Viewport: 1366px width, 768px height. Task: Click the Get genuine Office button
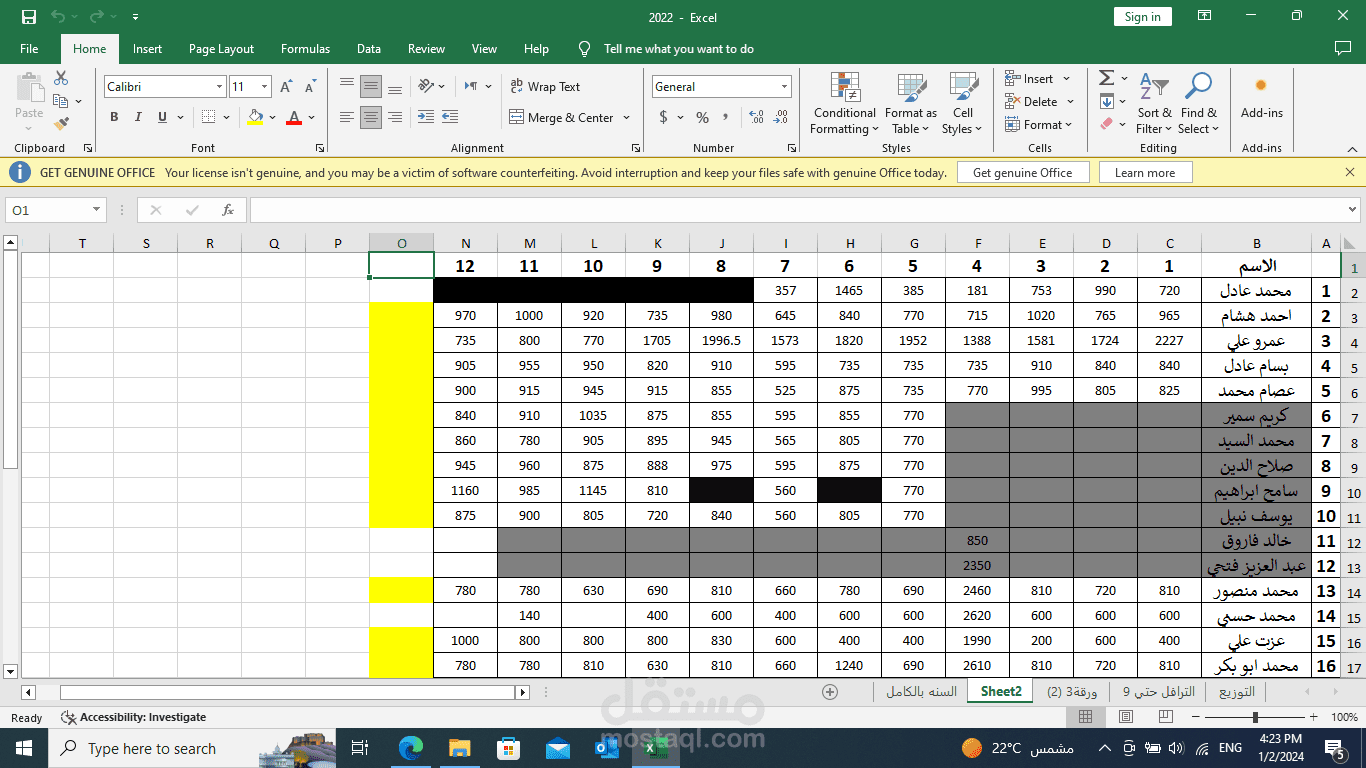pos(1022,173)
